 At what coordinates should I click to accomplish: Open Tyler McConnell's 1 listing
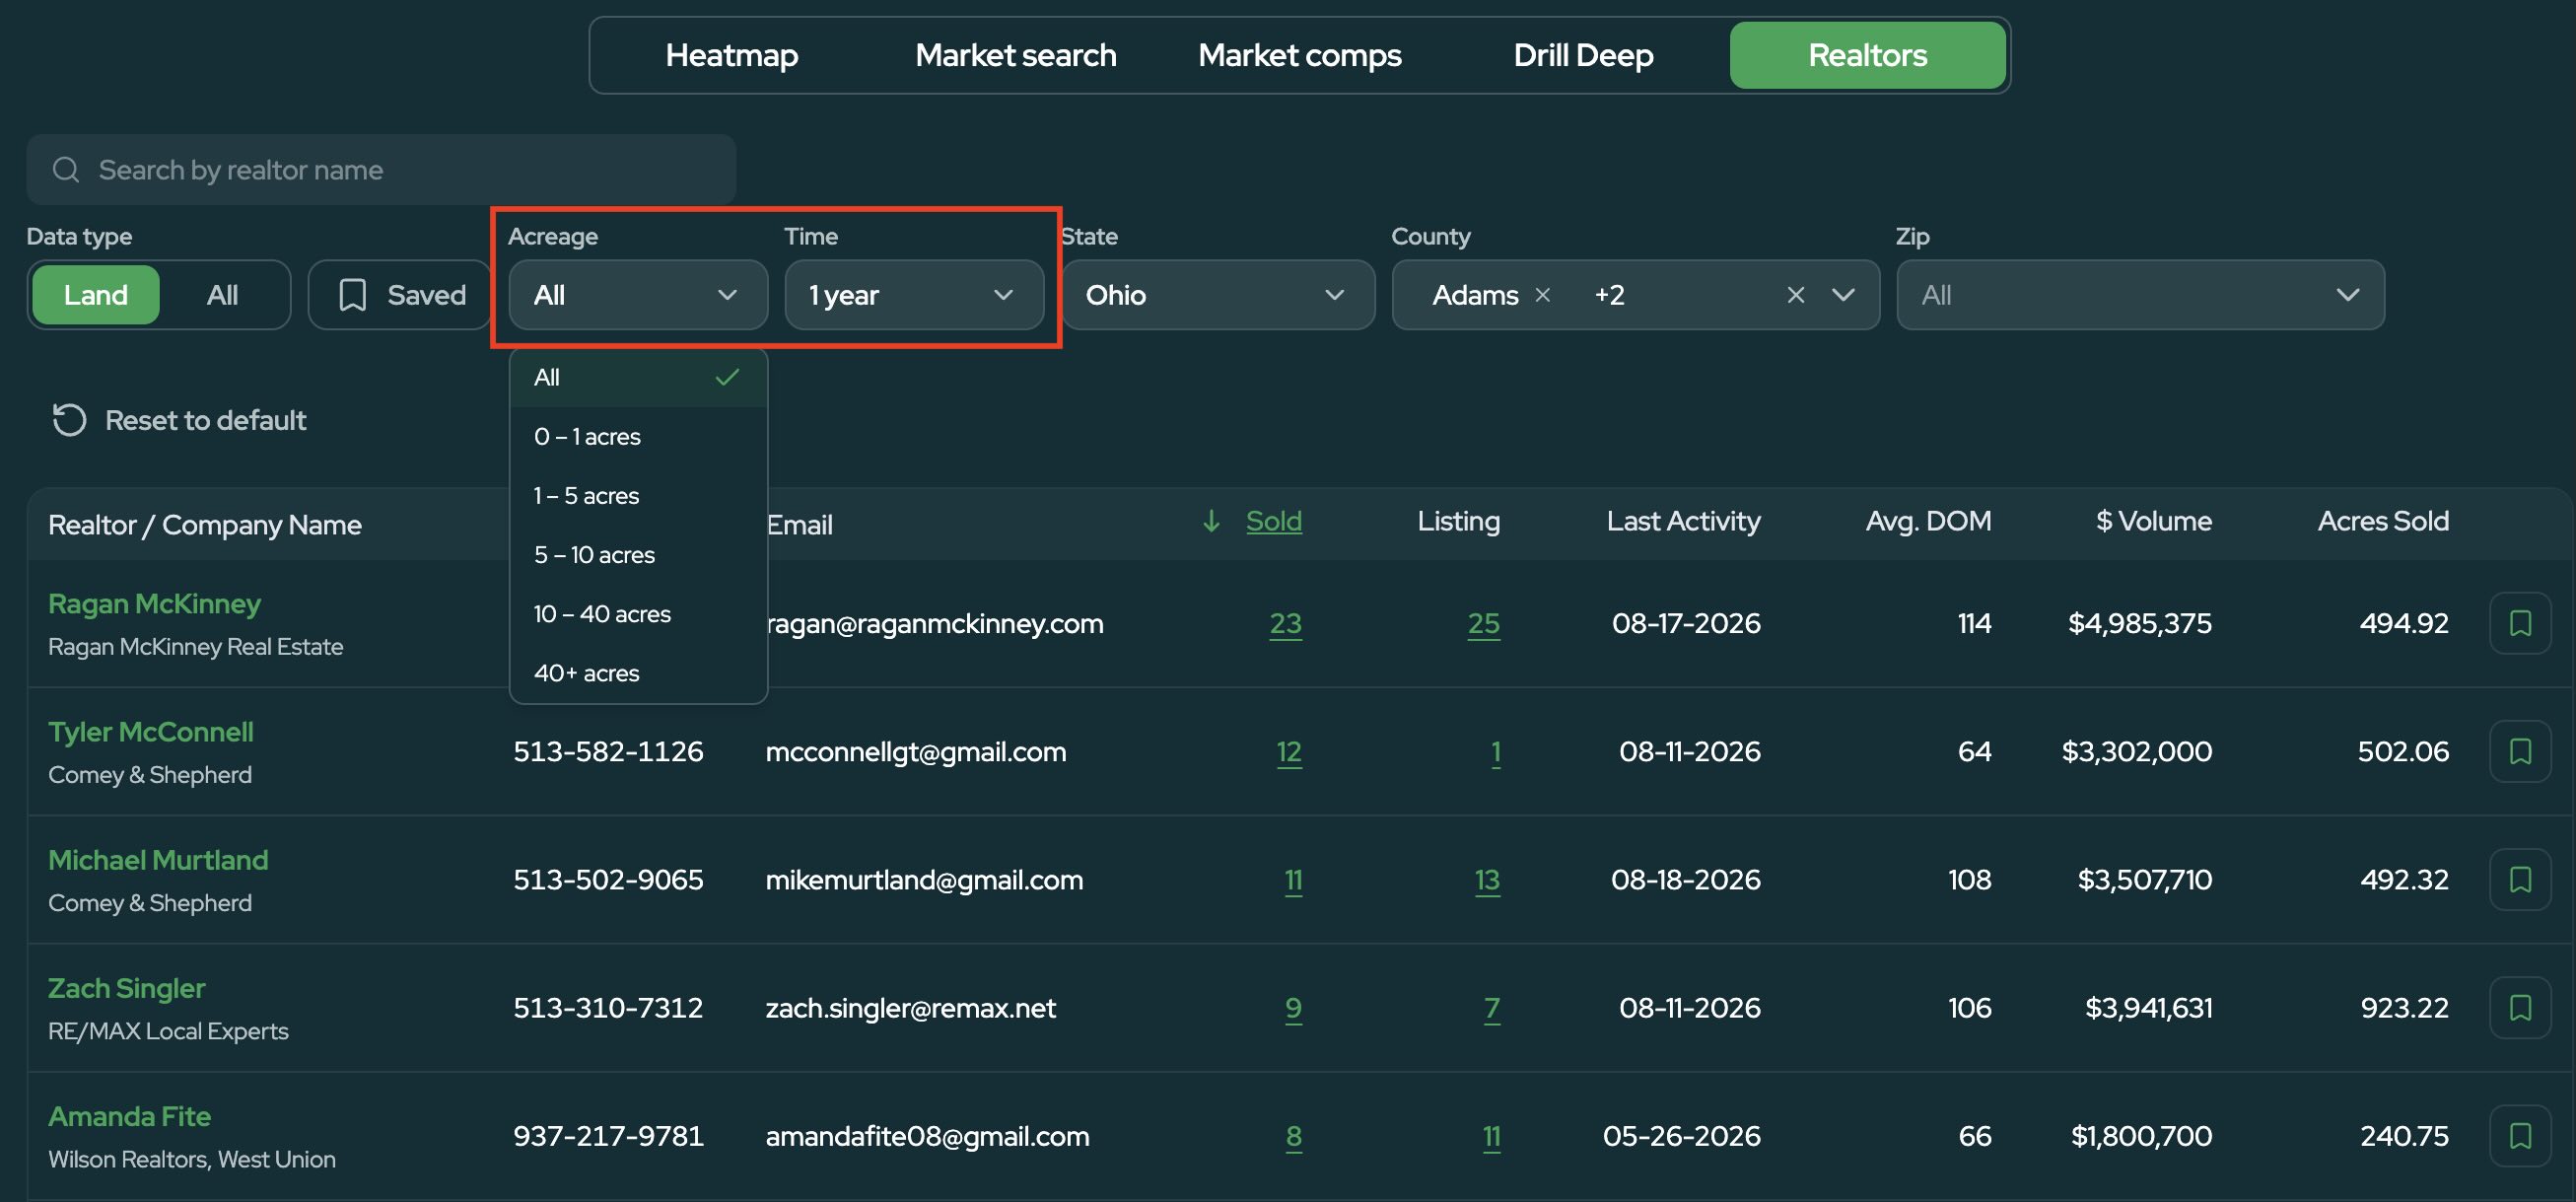click(1496, 751)
